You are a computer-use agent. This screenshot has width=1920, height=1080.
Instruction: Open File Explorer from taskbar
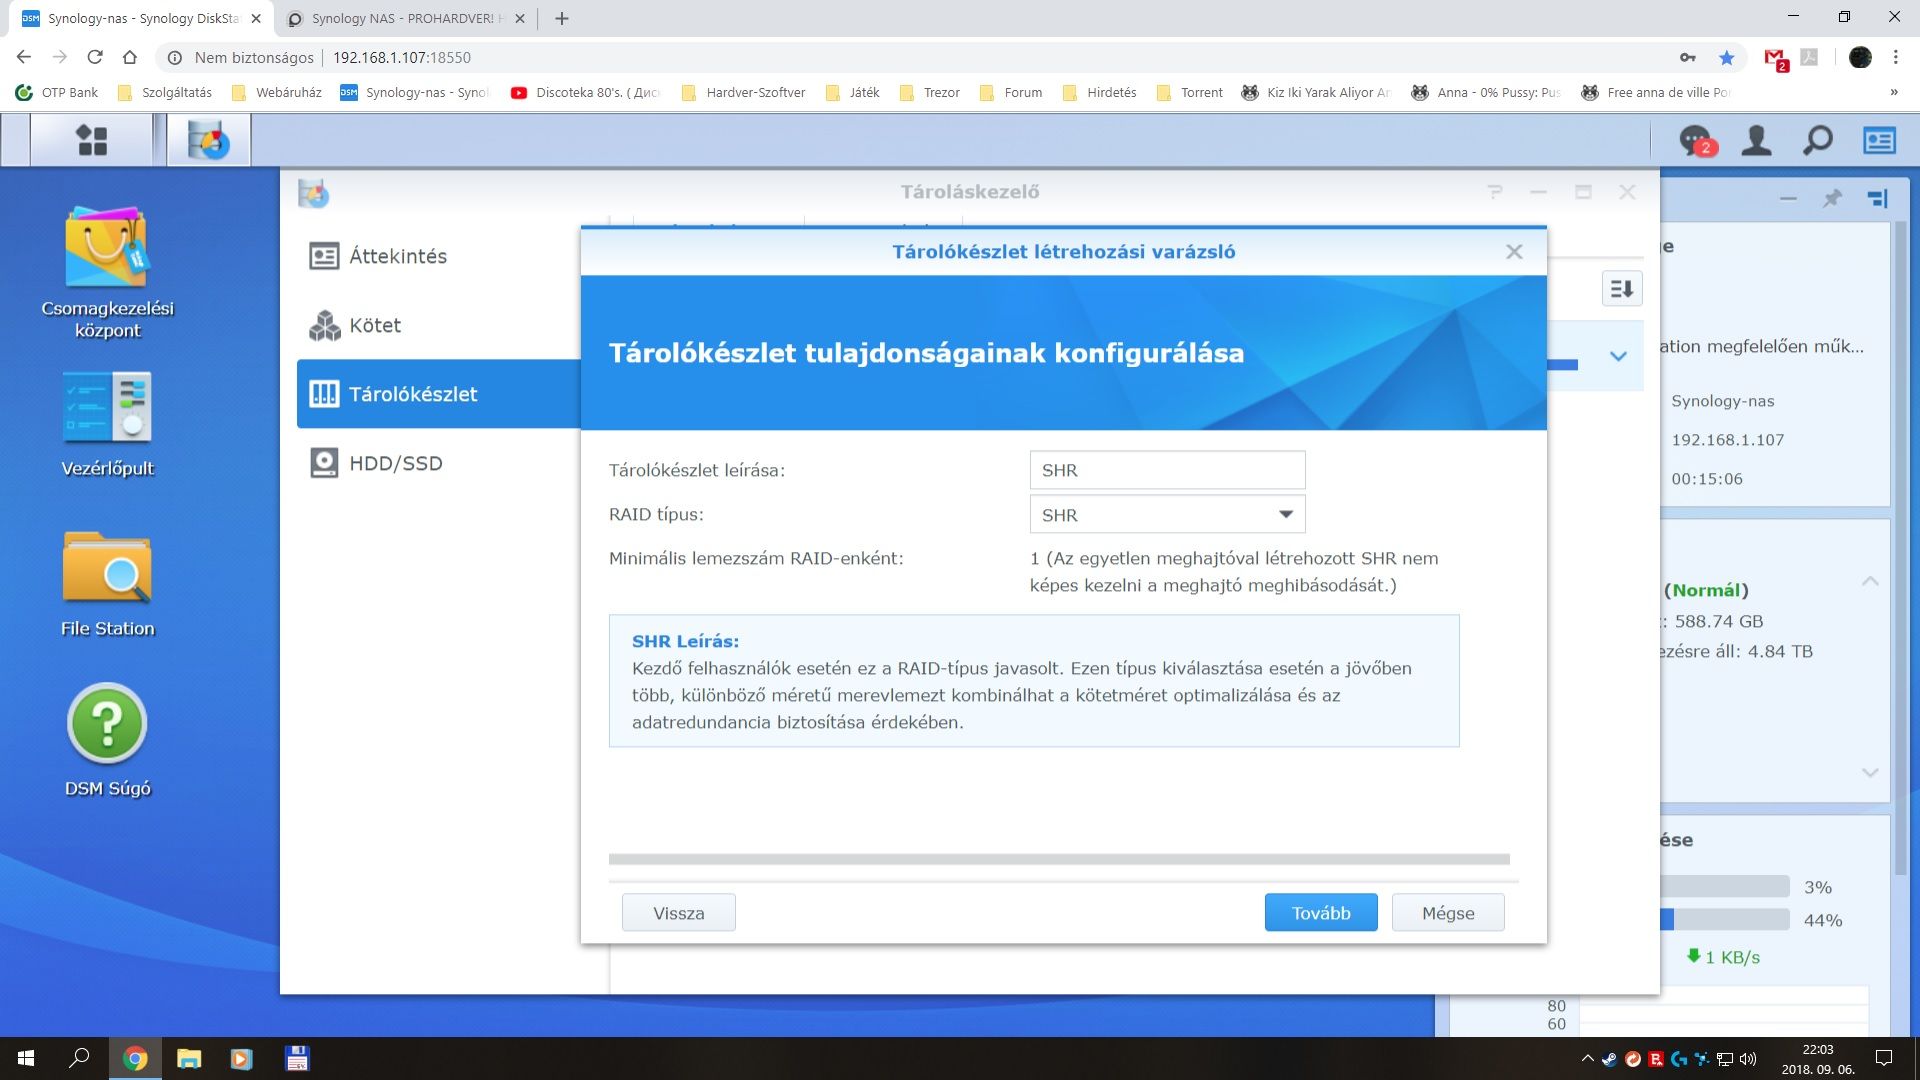(x=188, y=1058)
